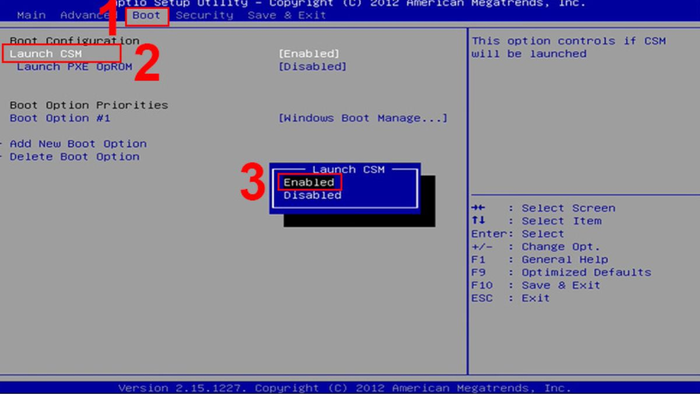Click the Launch CSM popup title

tap(348, 170)
